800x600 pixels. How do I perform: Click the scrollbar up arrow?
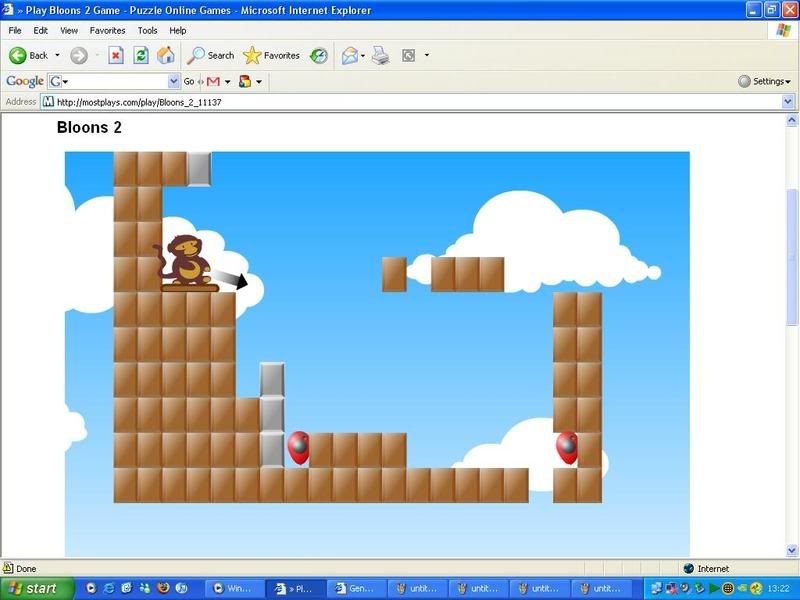[x=792, y=120]
